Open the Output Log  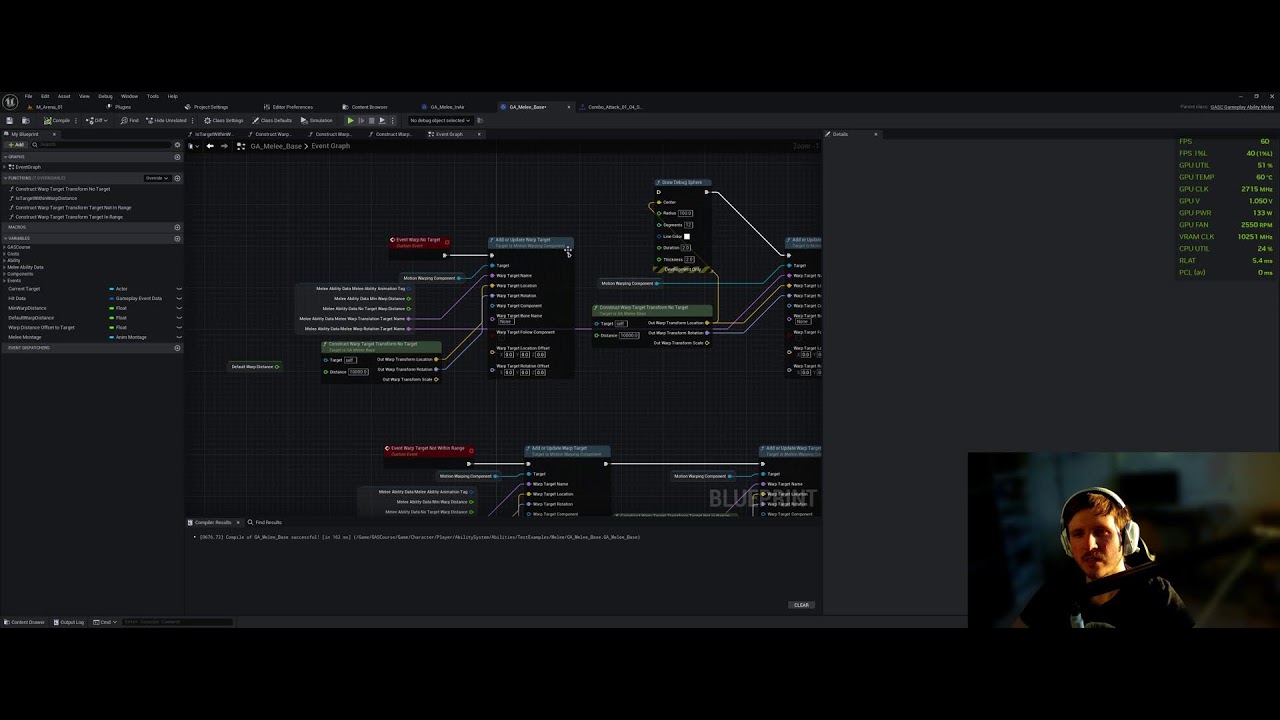tap(69, 622)
